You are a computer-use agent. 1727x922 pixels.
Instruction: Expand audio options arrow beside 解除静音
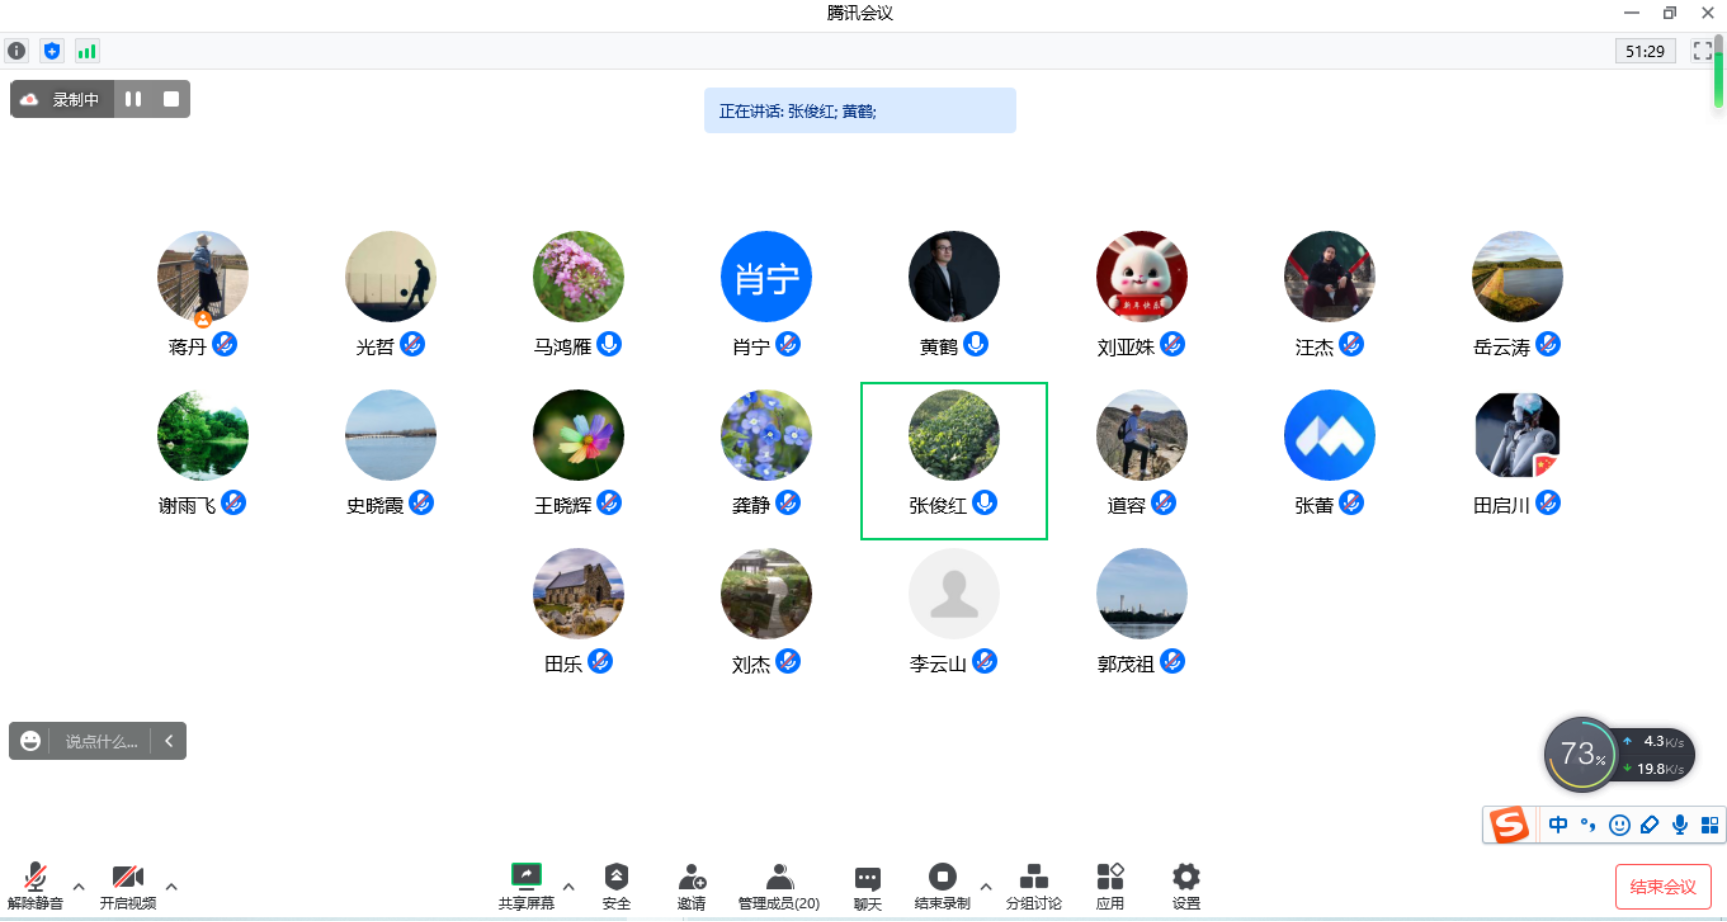point(79,886)
